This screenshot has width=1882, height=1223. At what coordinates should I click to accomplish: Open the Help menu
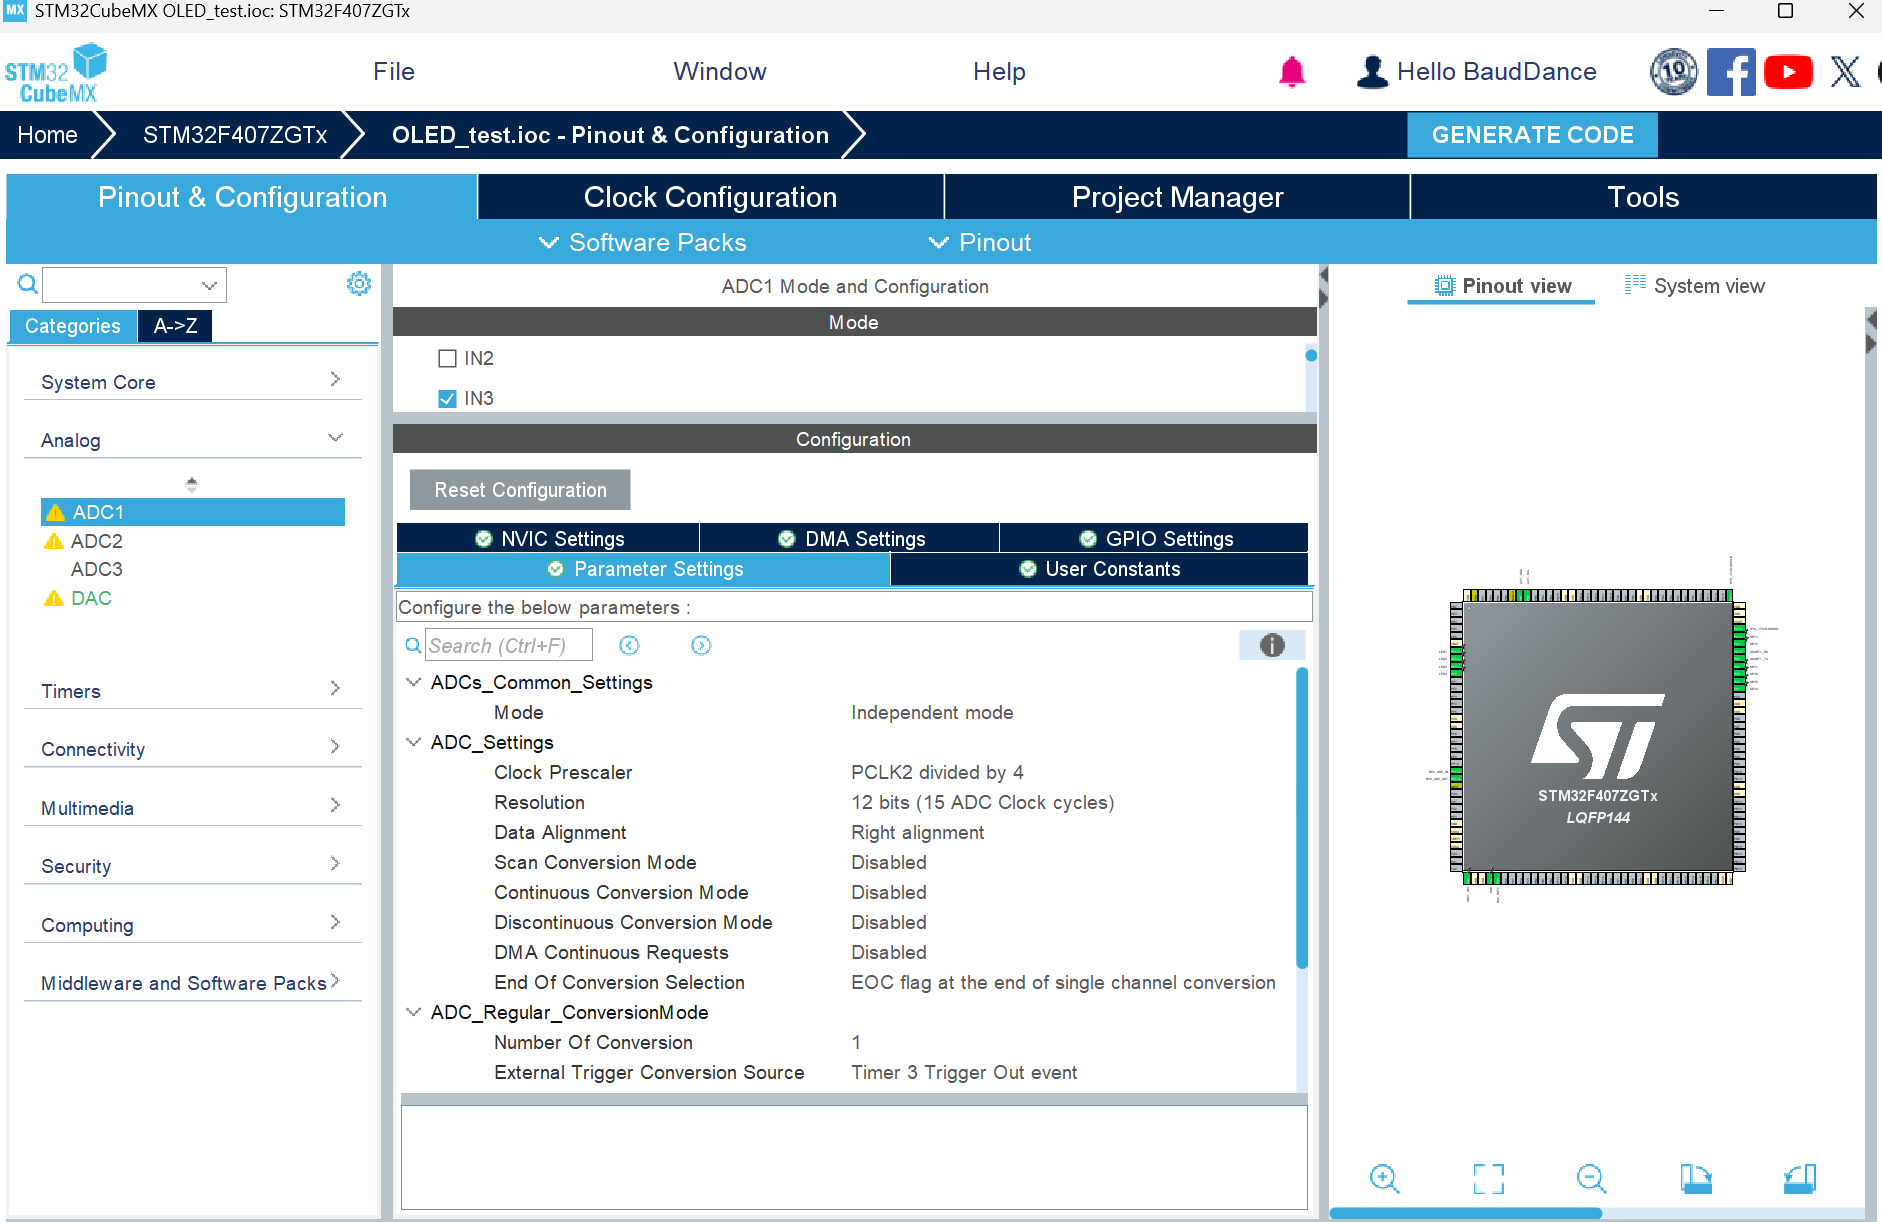coord(999,72)
